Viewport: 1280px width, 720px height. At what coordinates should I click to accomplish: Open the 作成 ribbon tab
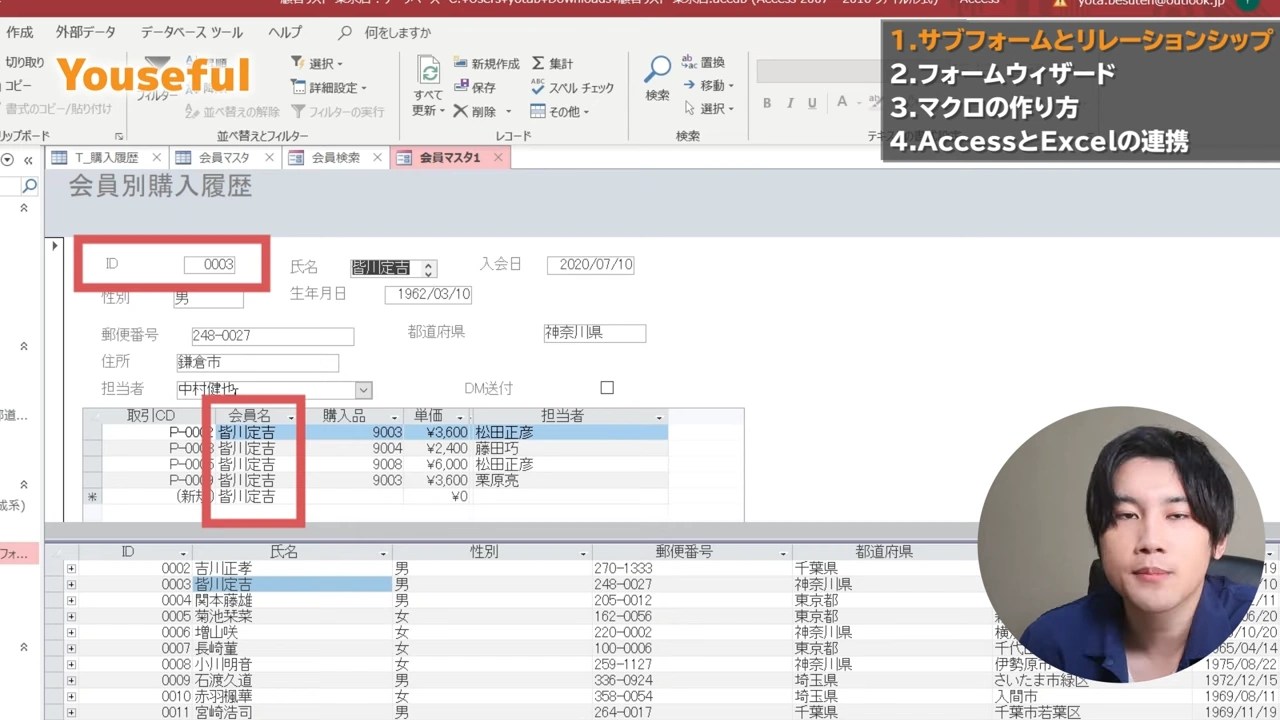coord(19,33)
